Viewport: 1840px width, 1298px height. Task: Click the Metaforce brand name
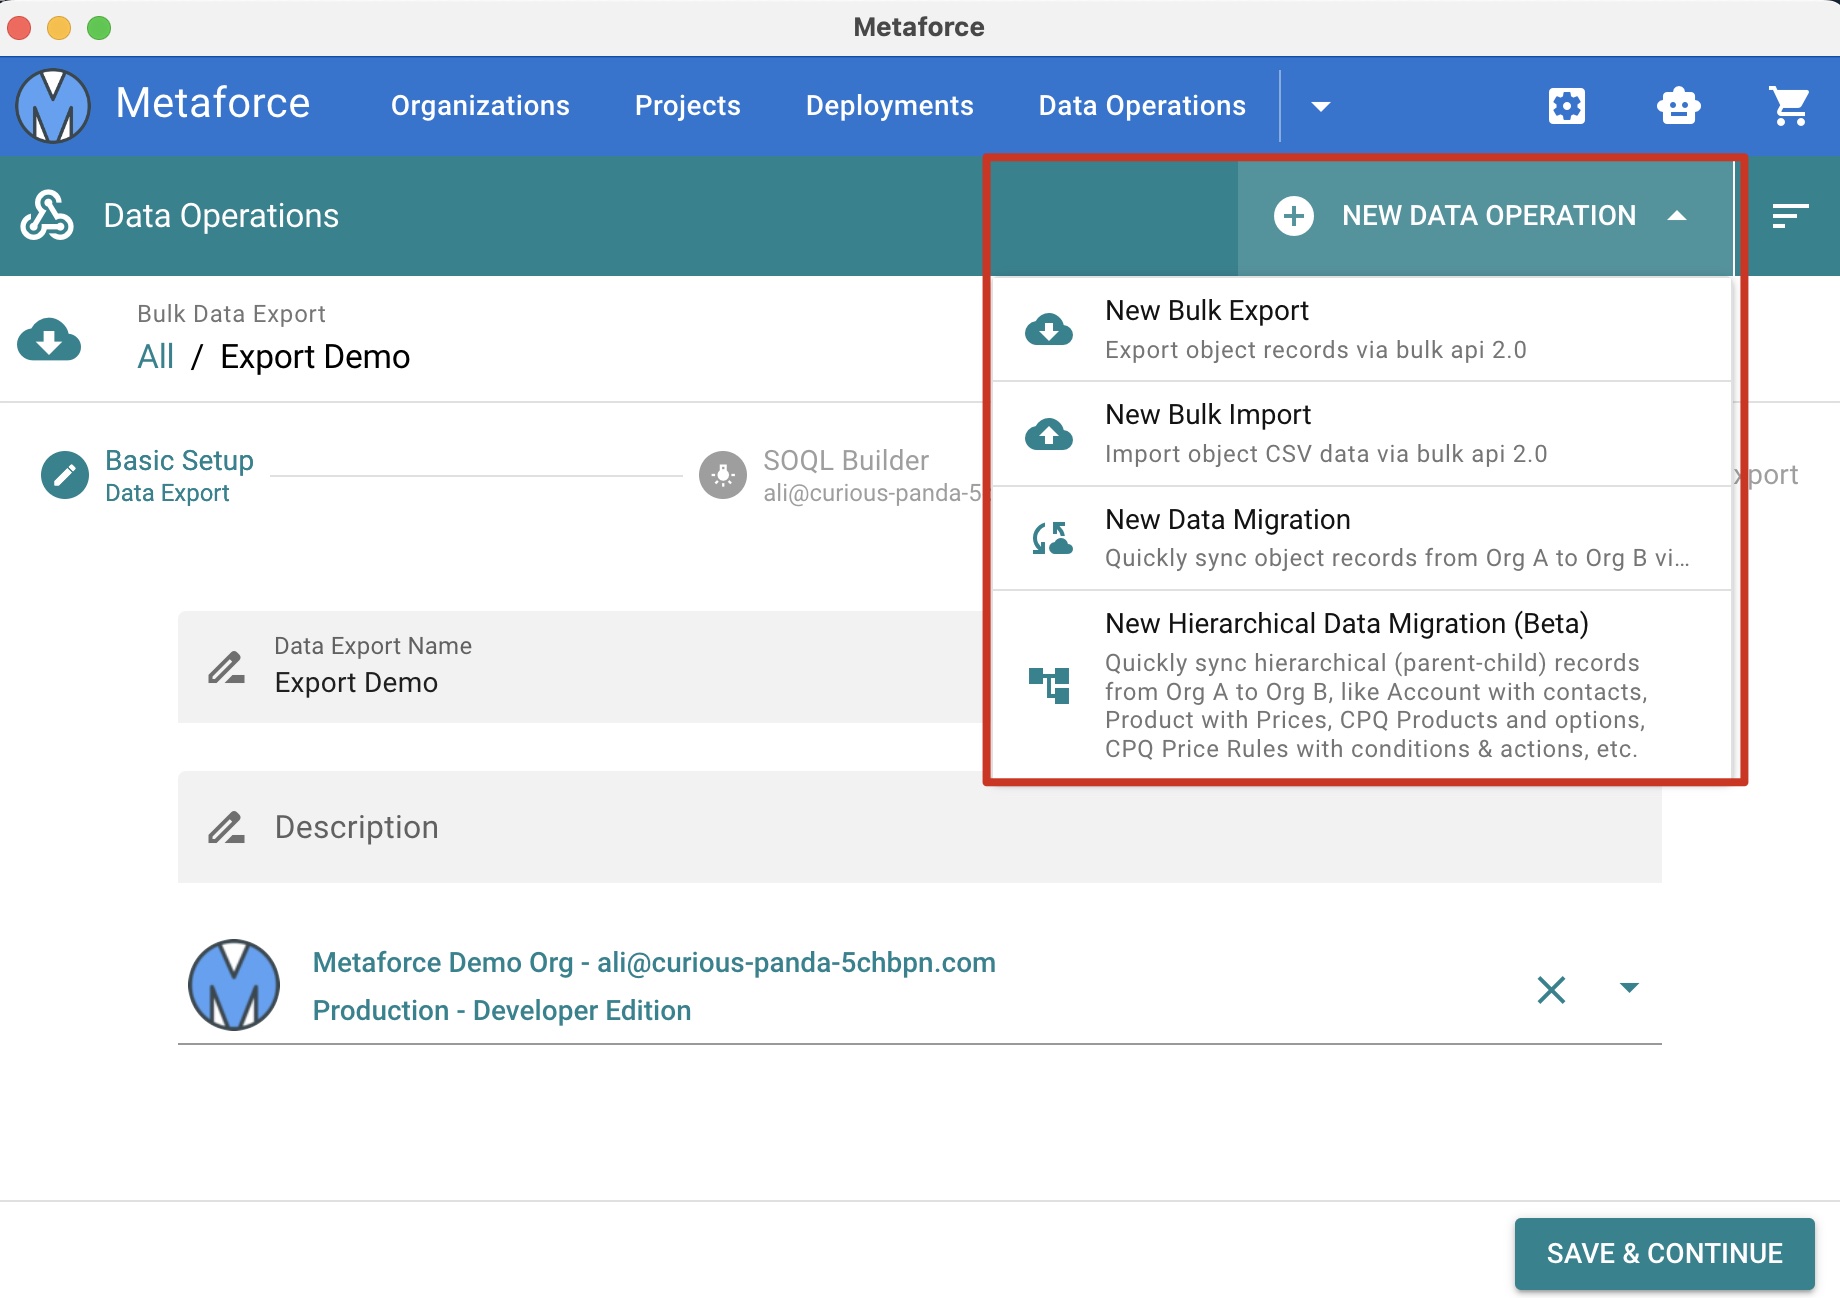coord(213,104)
